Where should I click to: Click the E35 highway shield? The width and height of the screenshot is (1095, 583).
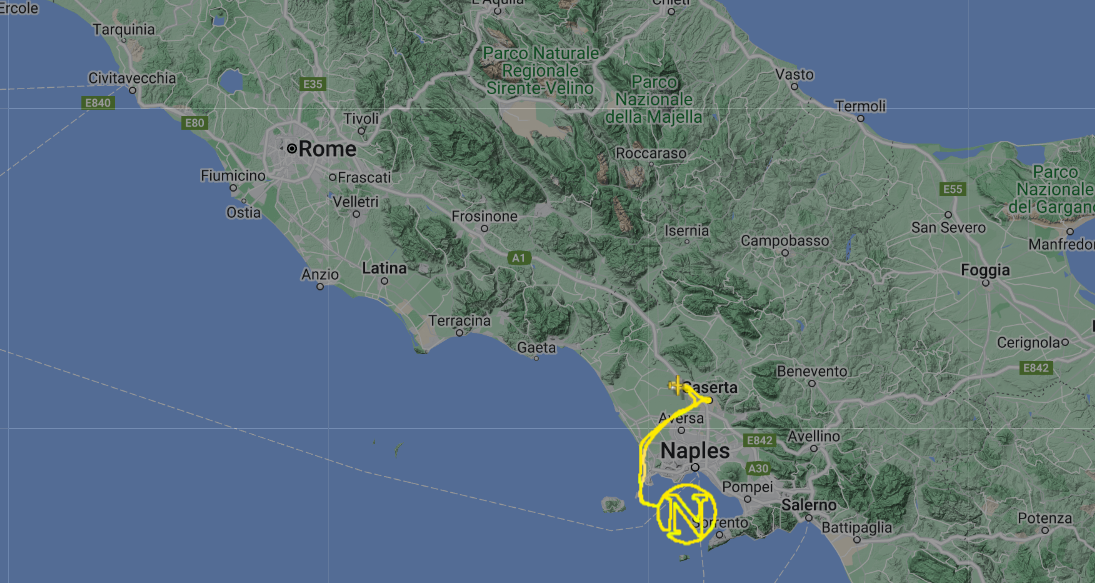point(312,84)
